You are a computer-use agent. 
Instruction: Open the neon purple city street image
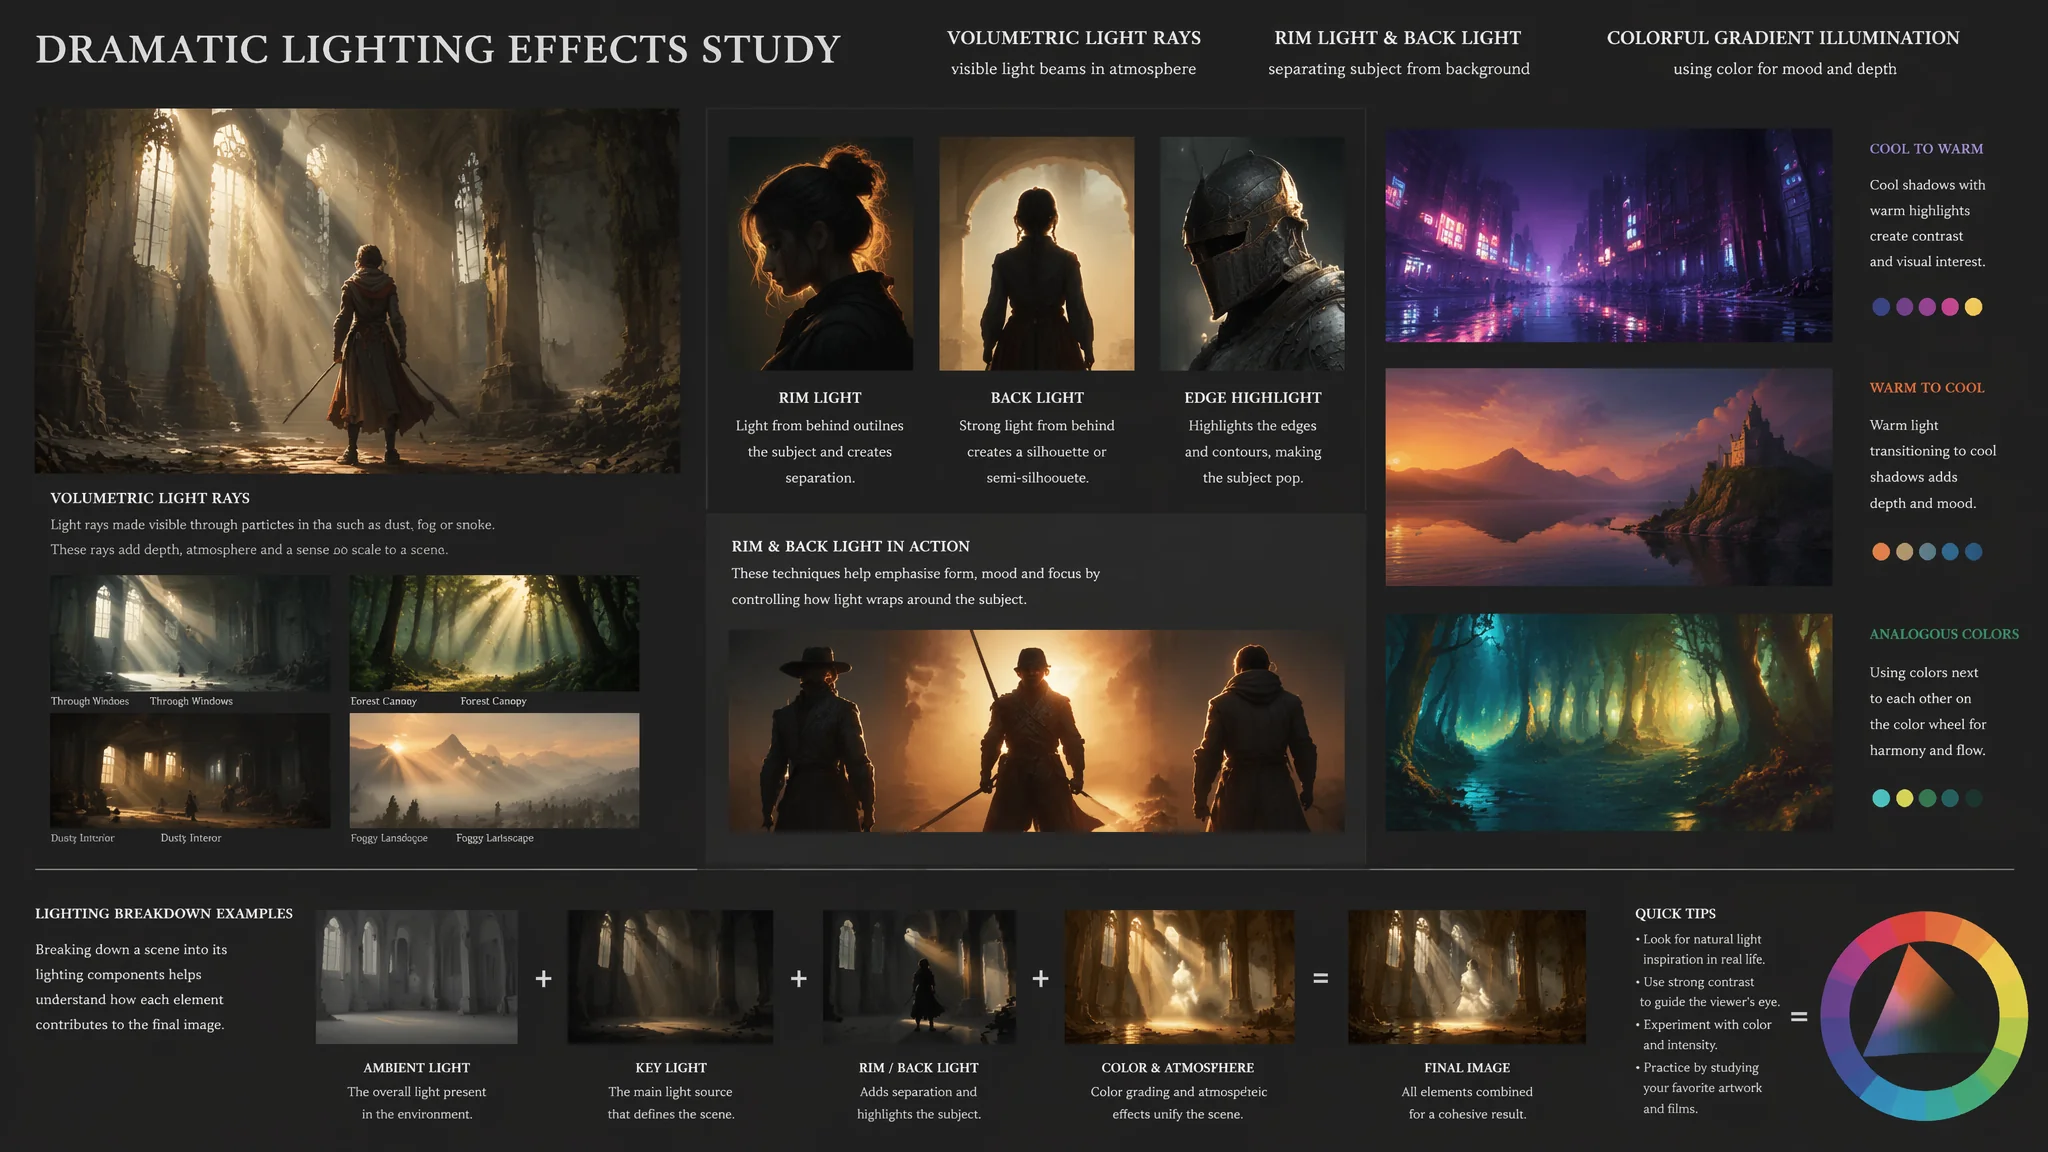[1608, 235]
